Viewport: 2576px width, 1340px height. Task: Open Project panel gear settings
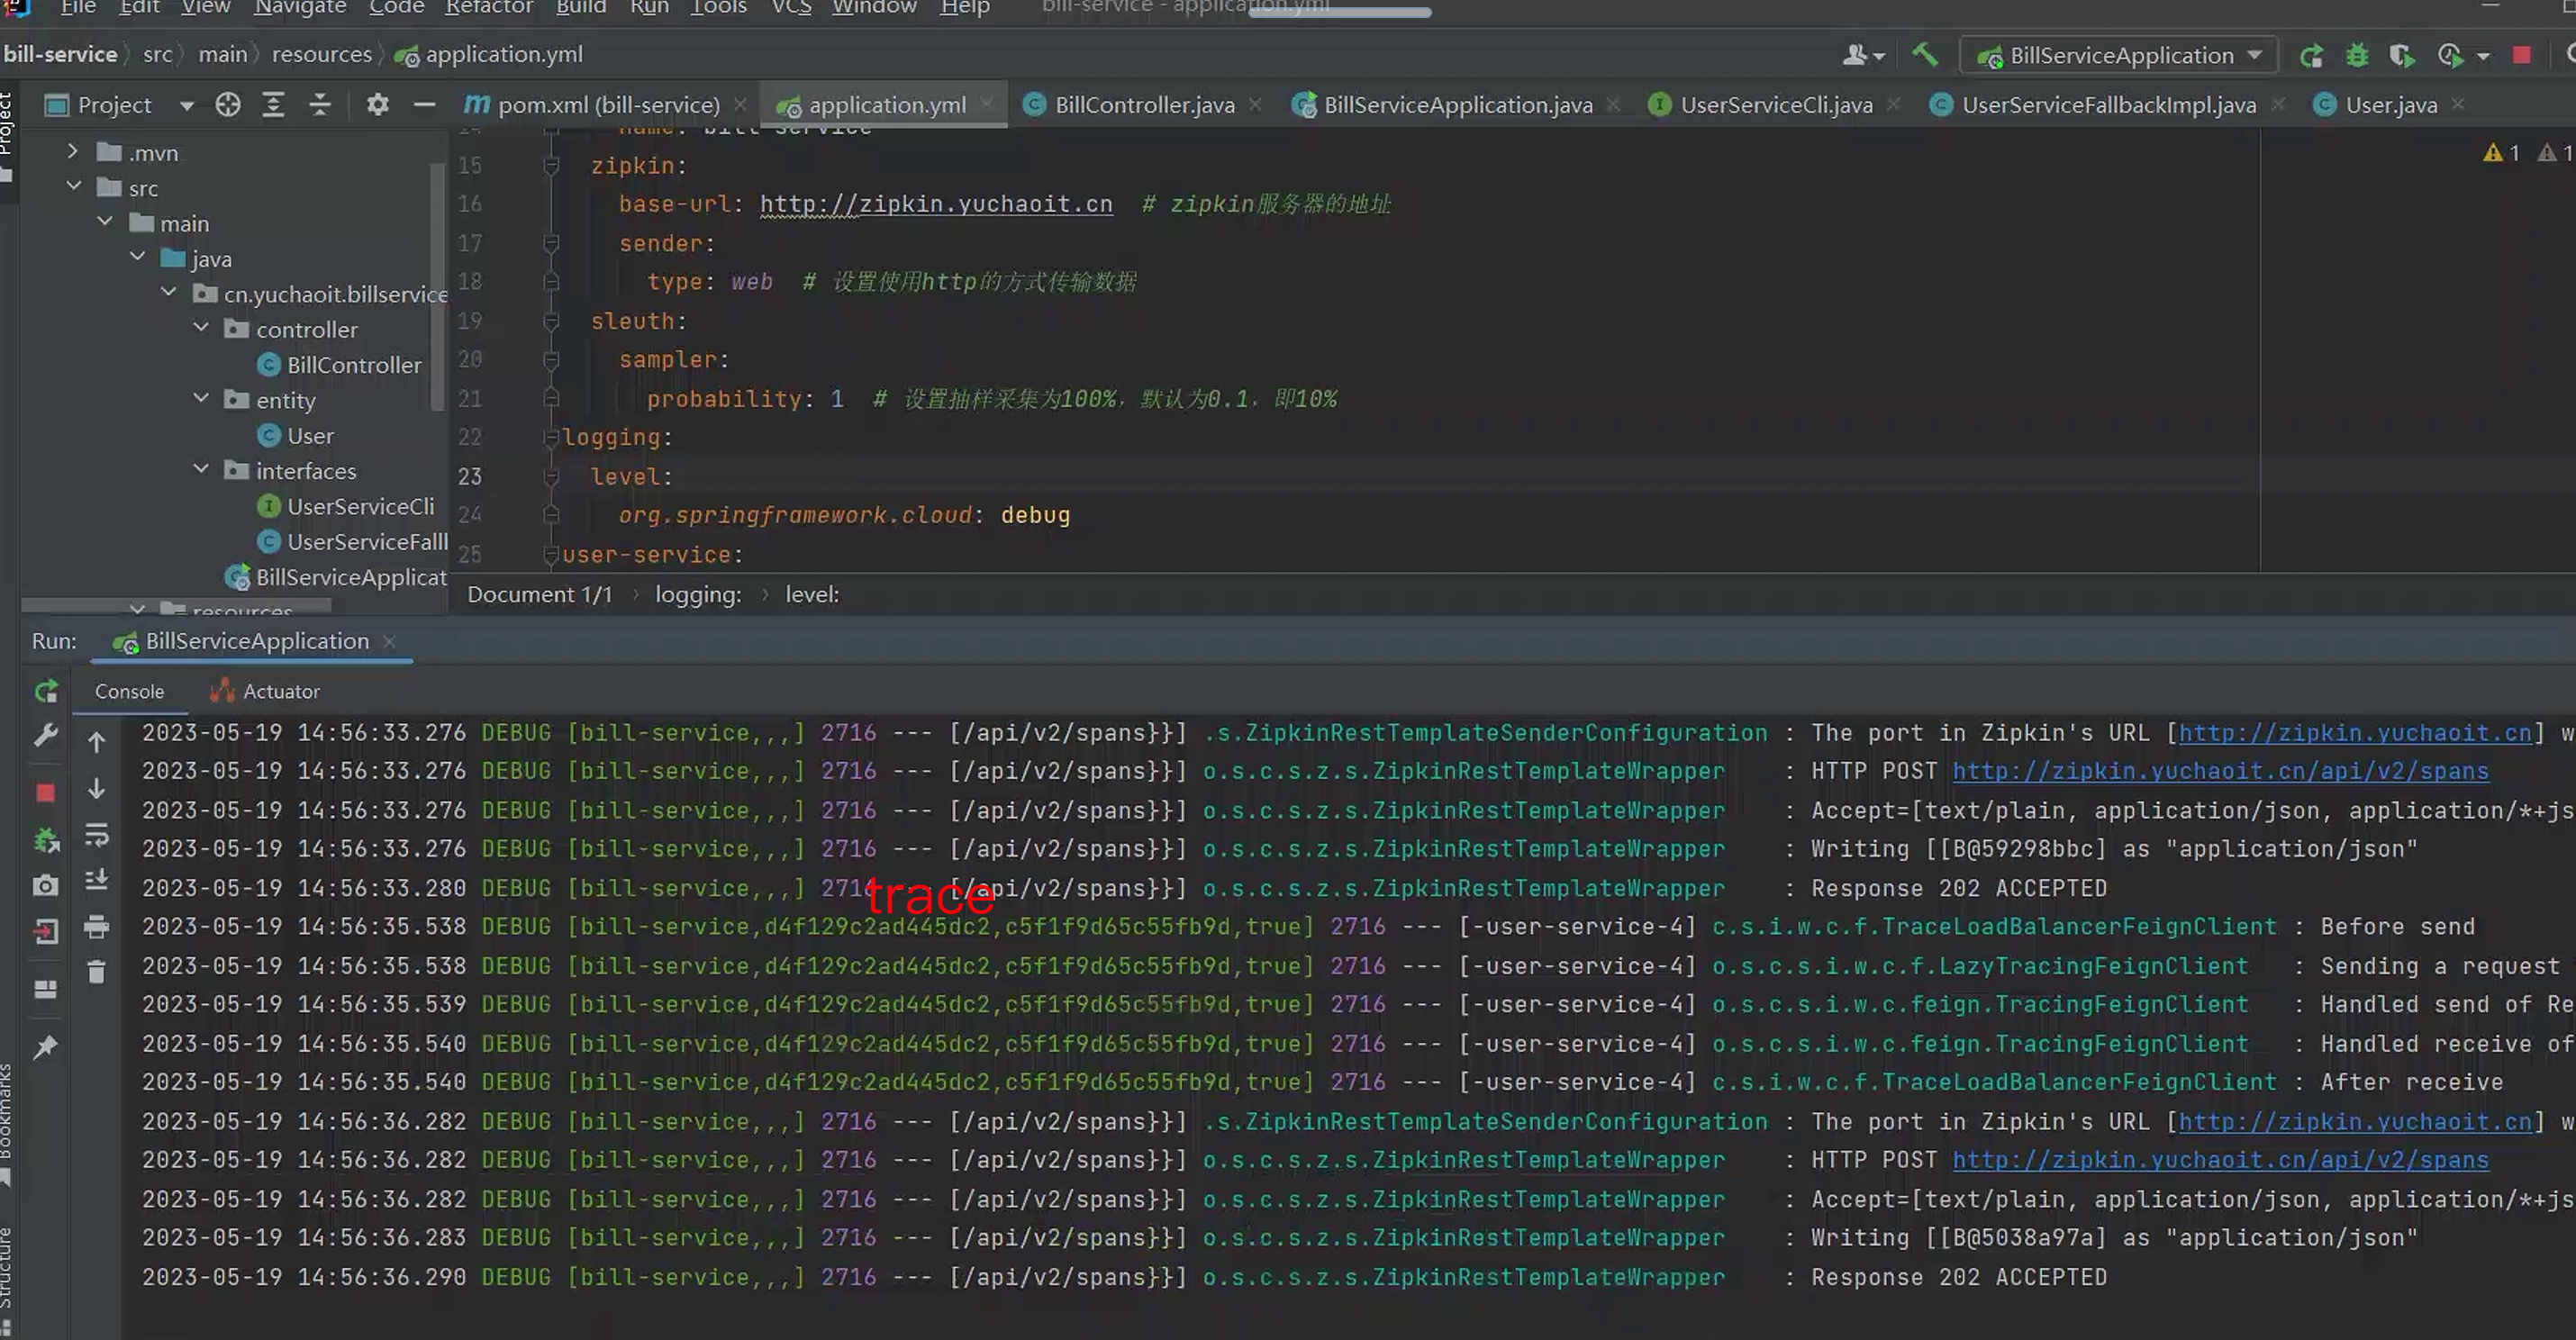tap(377, 105)
